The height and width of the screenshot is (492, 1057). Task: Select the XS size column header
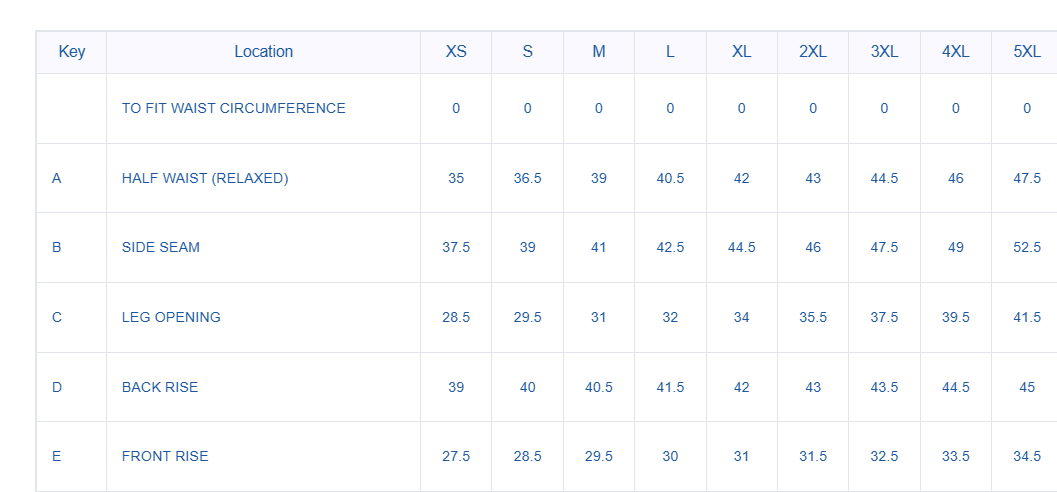coord(456,52)
